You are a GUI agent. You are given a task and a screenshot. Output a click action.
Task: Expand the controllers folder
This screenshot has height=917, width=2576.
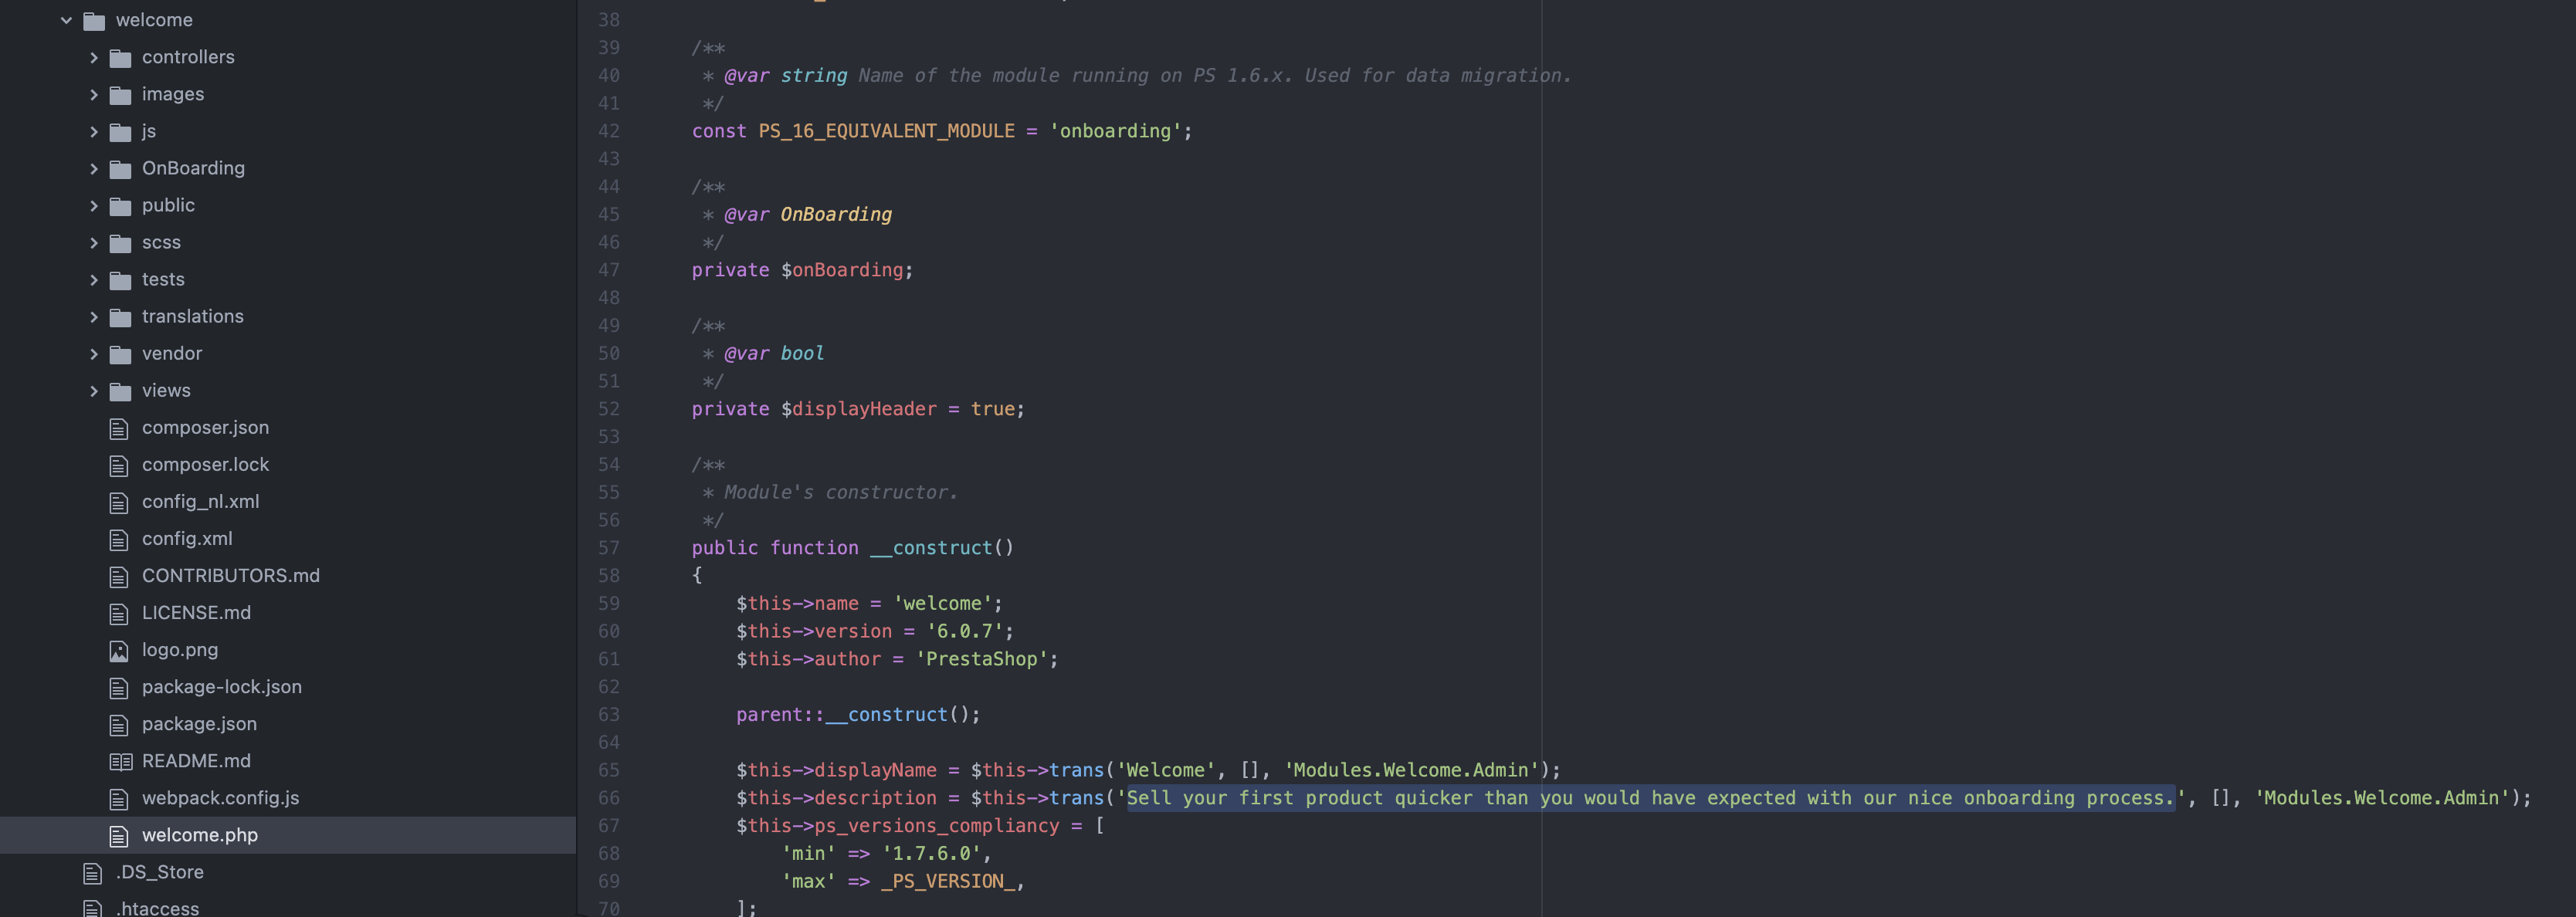pos(93,57)
